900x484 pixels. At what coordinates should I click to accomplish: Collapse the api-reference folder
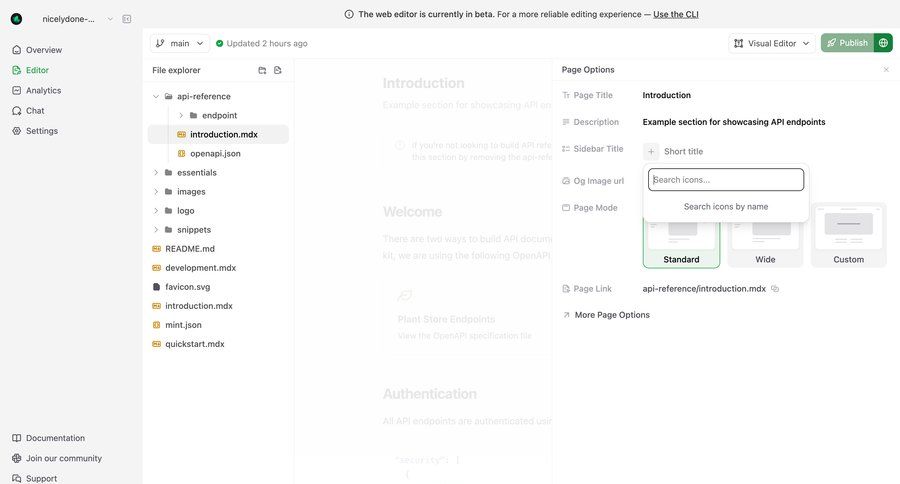156,96
